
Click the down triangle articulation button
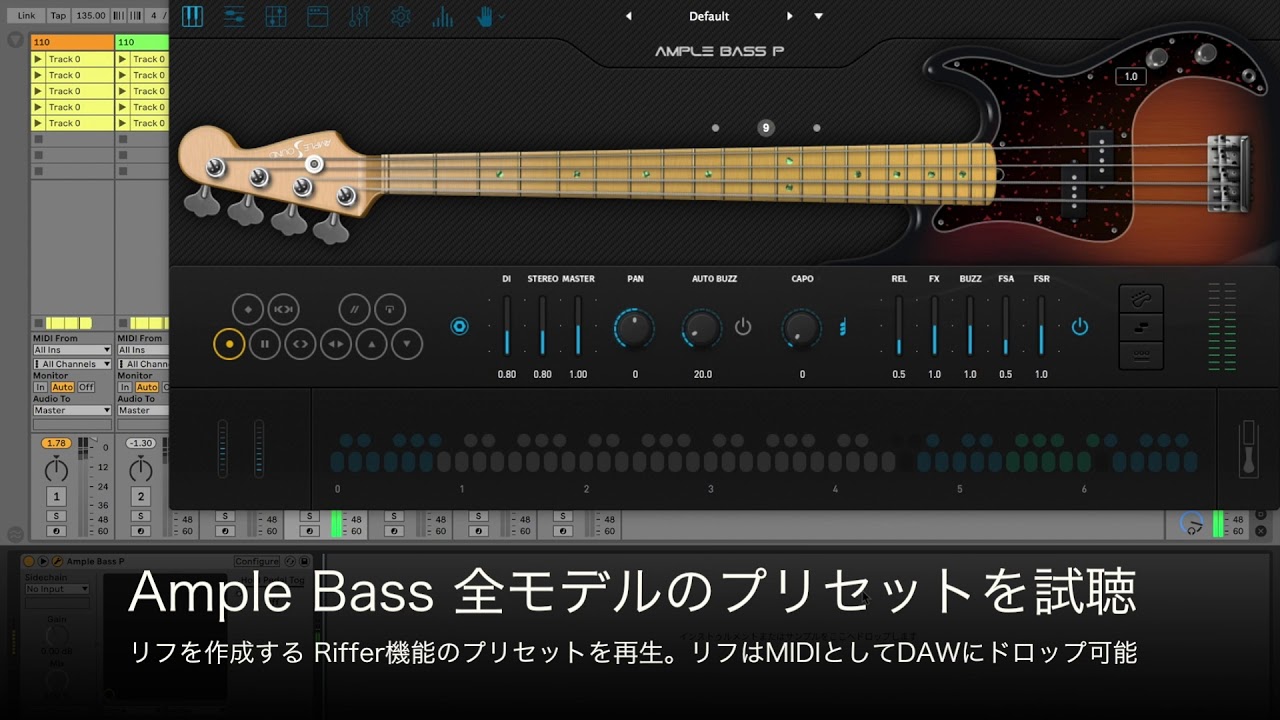click(407, 344)
